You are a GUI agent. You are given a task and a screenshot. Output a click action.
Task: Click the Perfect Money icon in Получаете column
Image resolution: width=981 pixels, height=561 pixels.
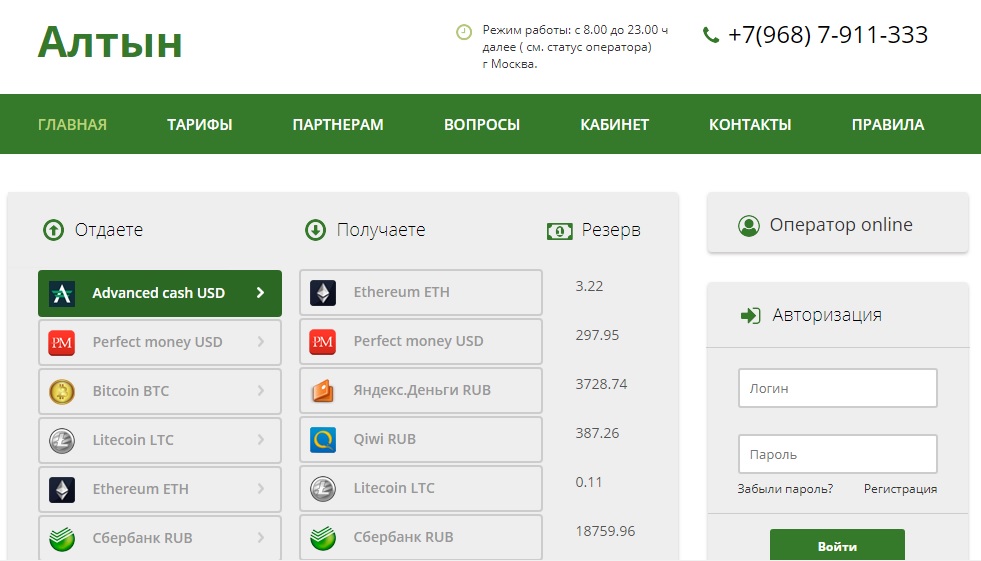[x=323, y=341]
